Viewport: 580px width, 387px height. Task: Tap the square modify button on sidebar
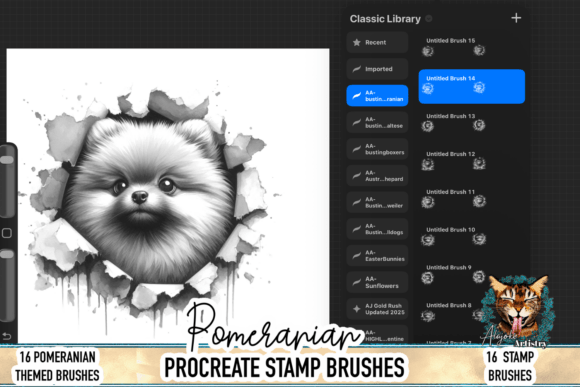(7, 233)
